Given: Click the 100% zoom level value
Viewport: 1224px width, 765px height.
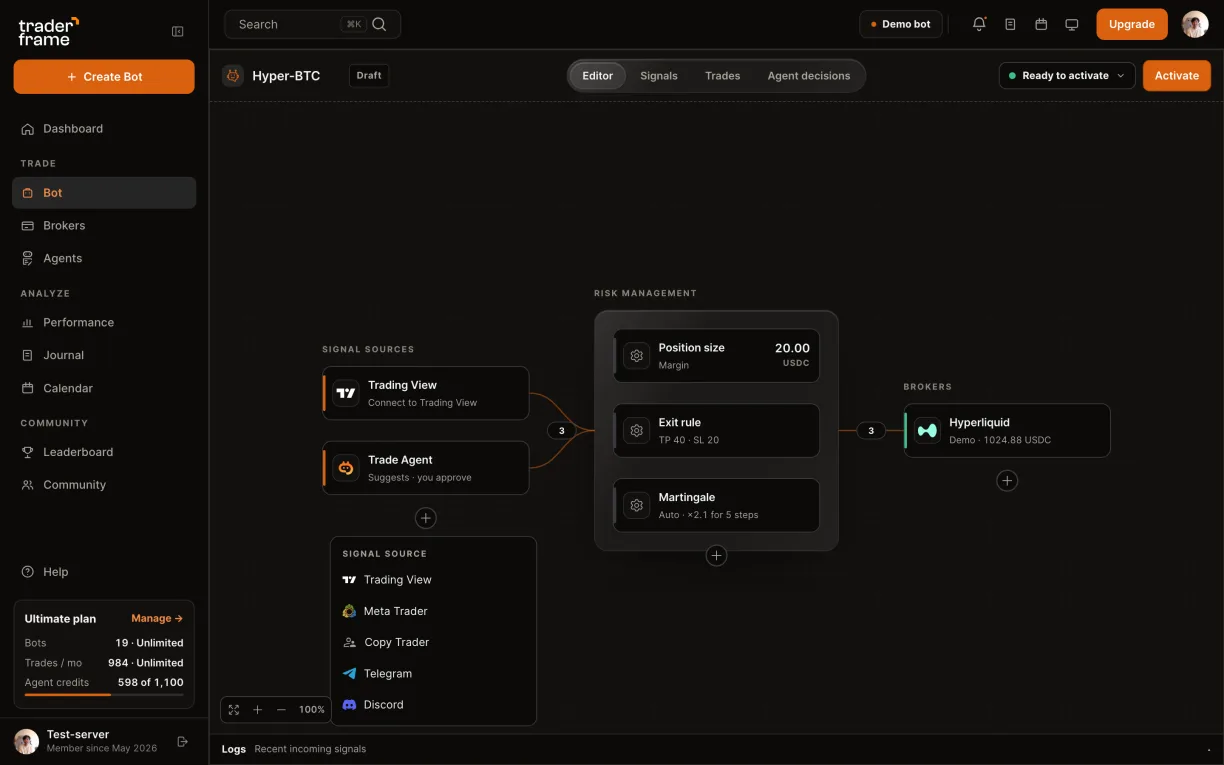Looking at the screenshot, I should coord(312,710).
